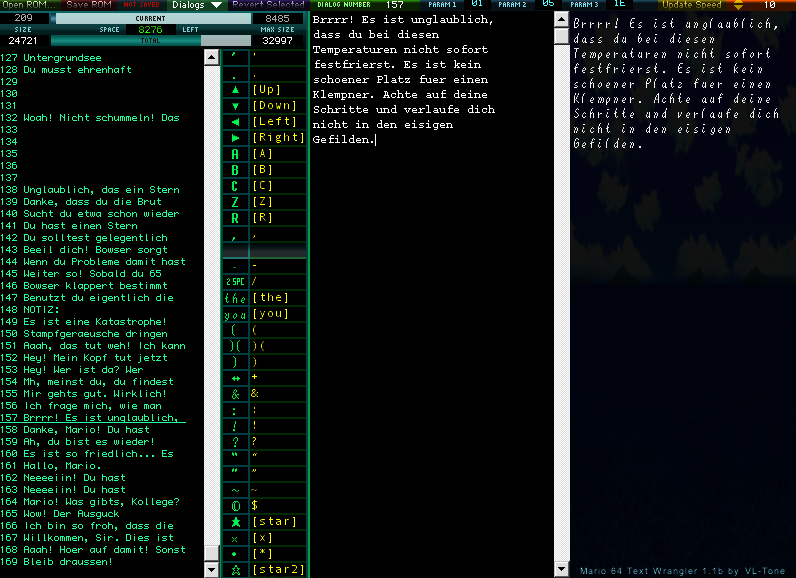Insert the coin $ symbol
Image resolution: width=796 pixels, height=578 pixels.
[235, 506]
